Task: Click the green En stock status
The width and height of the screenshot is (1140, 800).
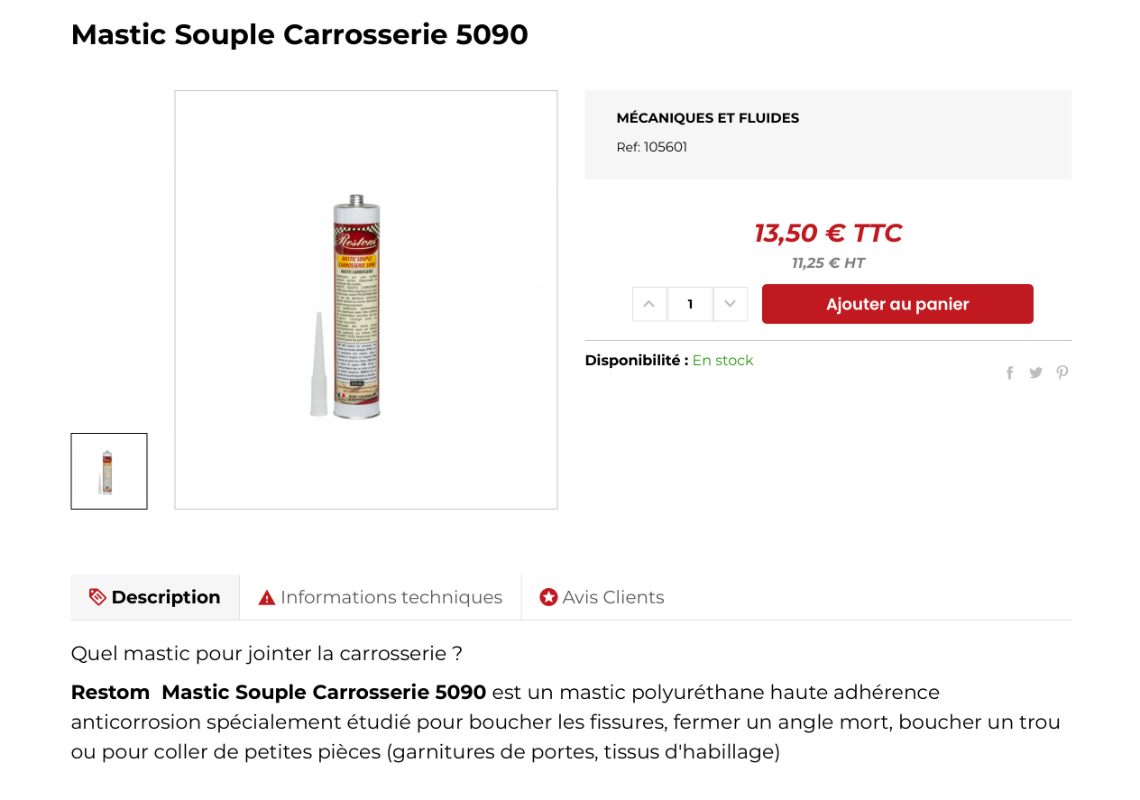Action: coord(722,360)
